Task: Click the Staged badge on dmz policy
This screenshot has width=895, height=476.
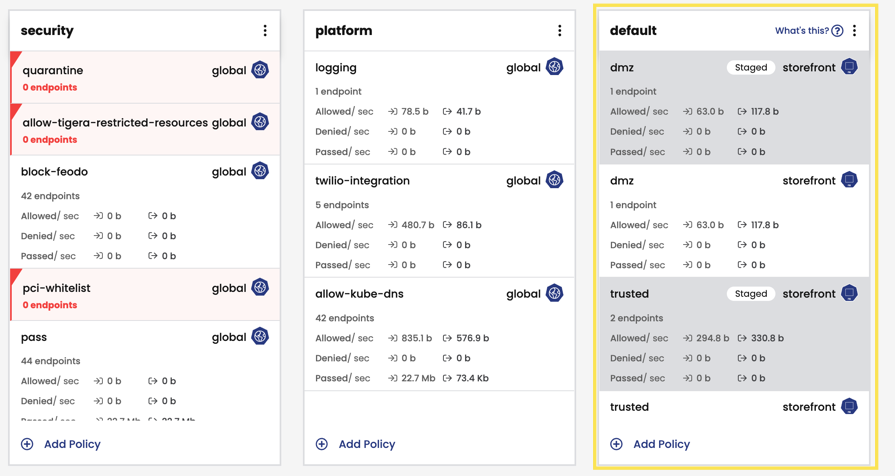Action: 751,68
